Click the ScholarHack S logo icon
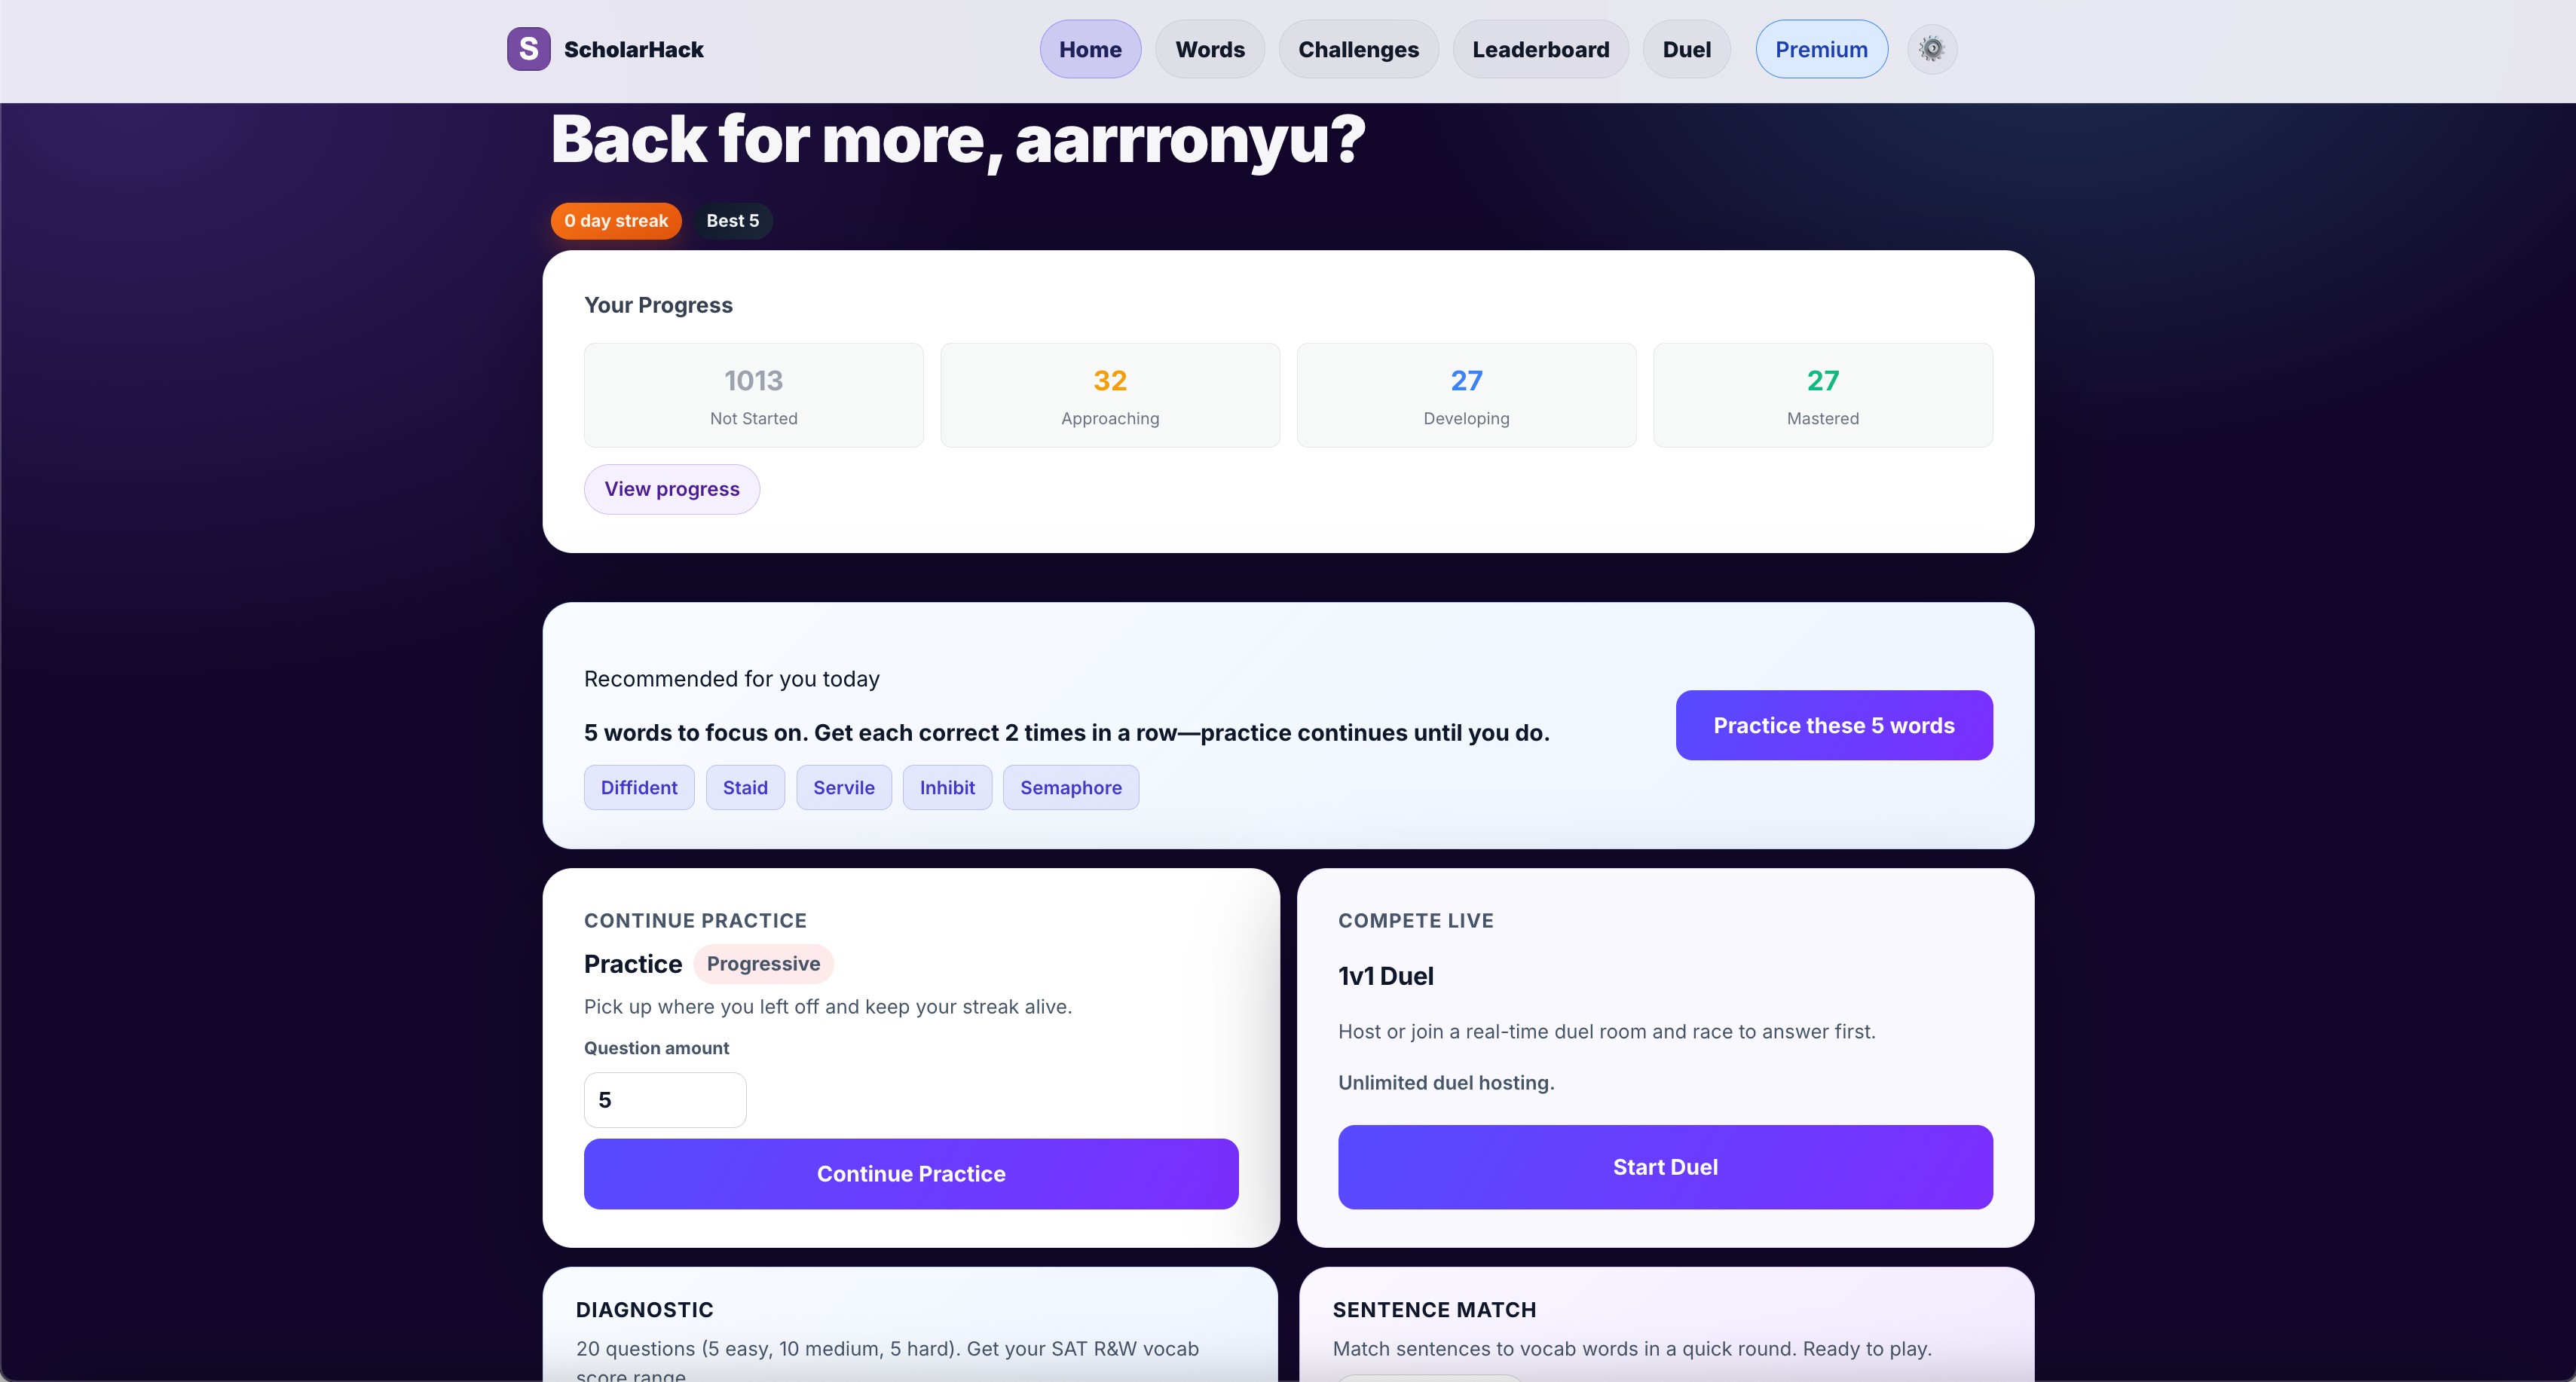Image resolution: width=2576 pixels, height=1382 pixels. click(x=528, y=49)
